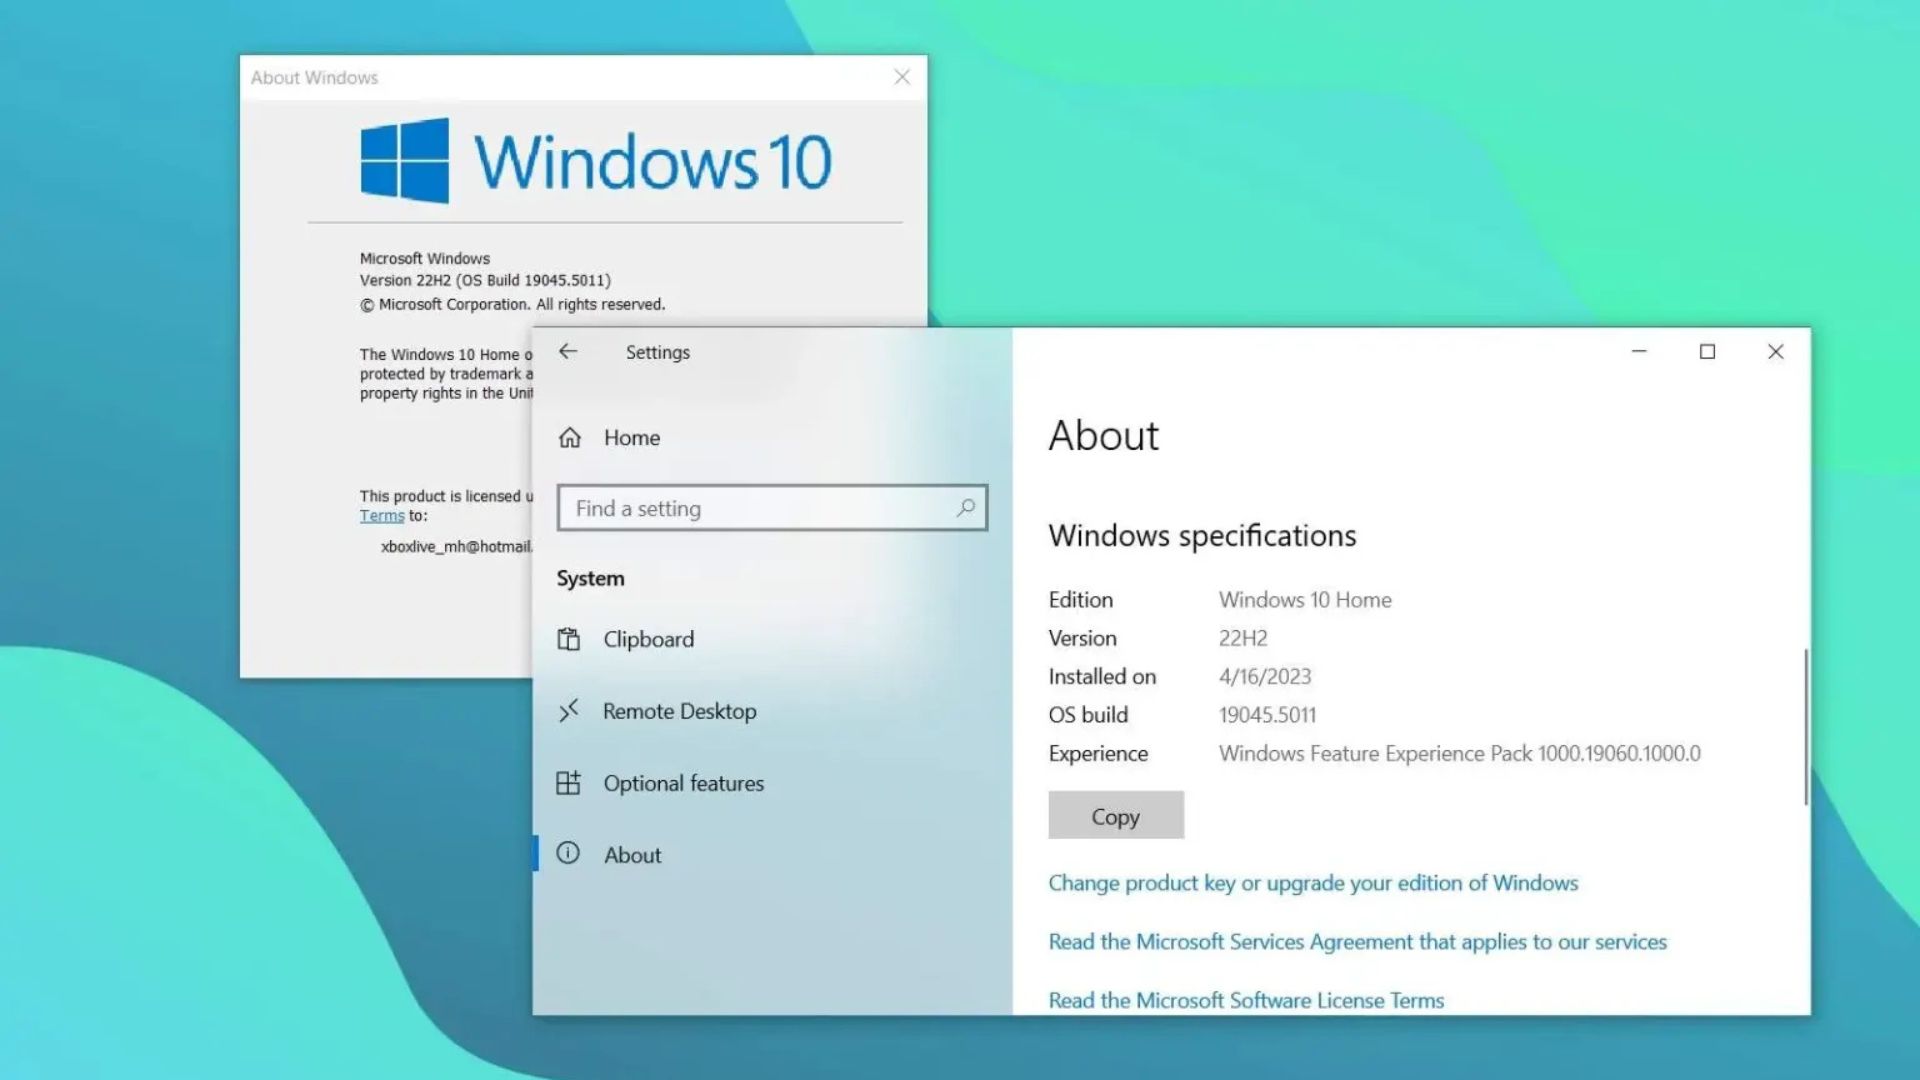
Task: Open the change product key link
Action: (x=1313, y=883)
